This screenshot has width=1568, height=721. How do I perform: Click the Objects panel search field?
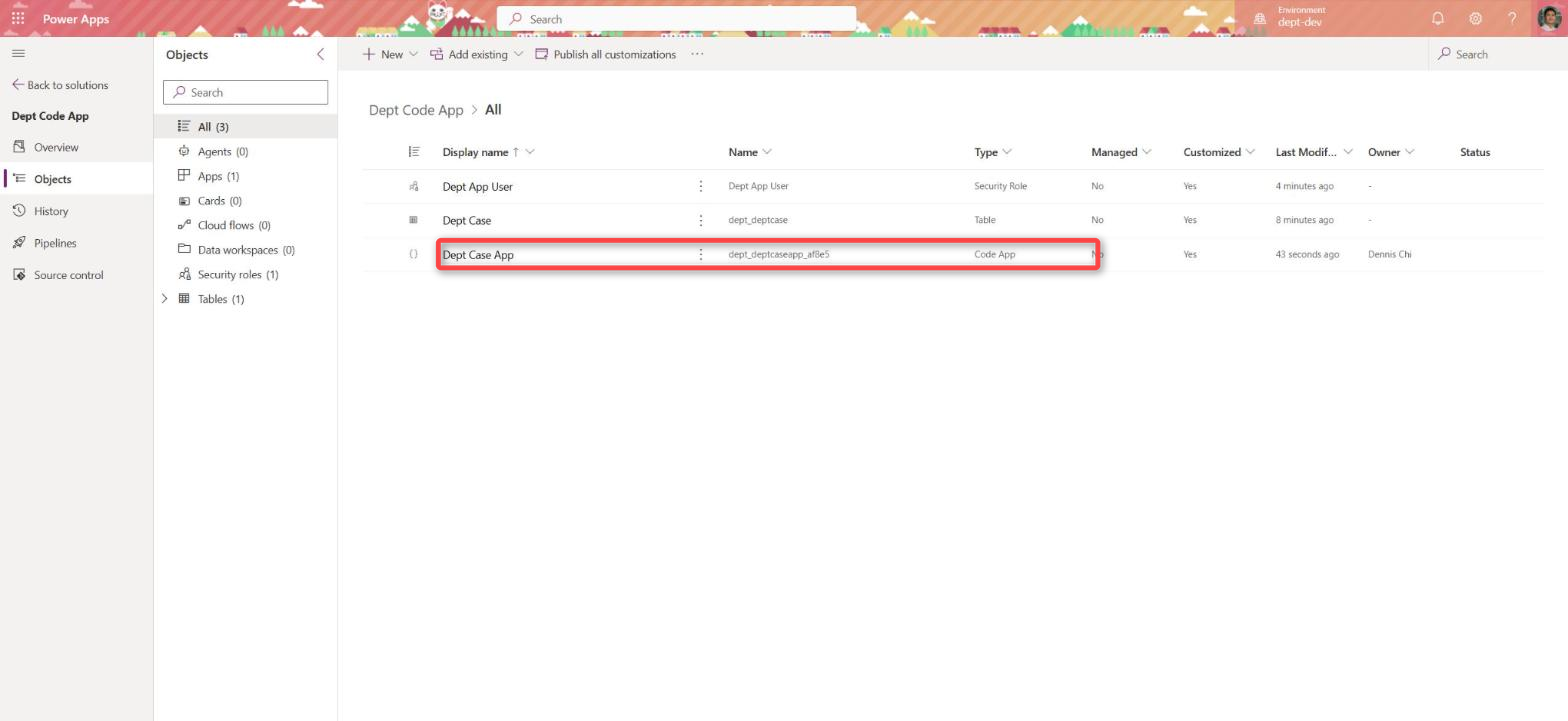(x=245, y=92)
